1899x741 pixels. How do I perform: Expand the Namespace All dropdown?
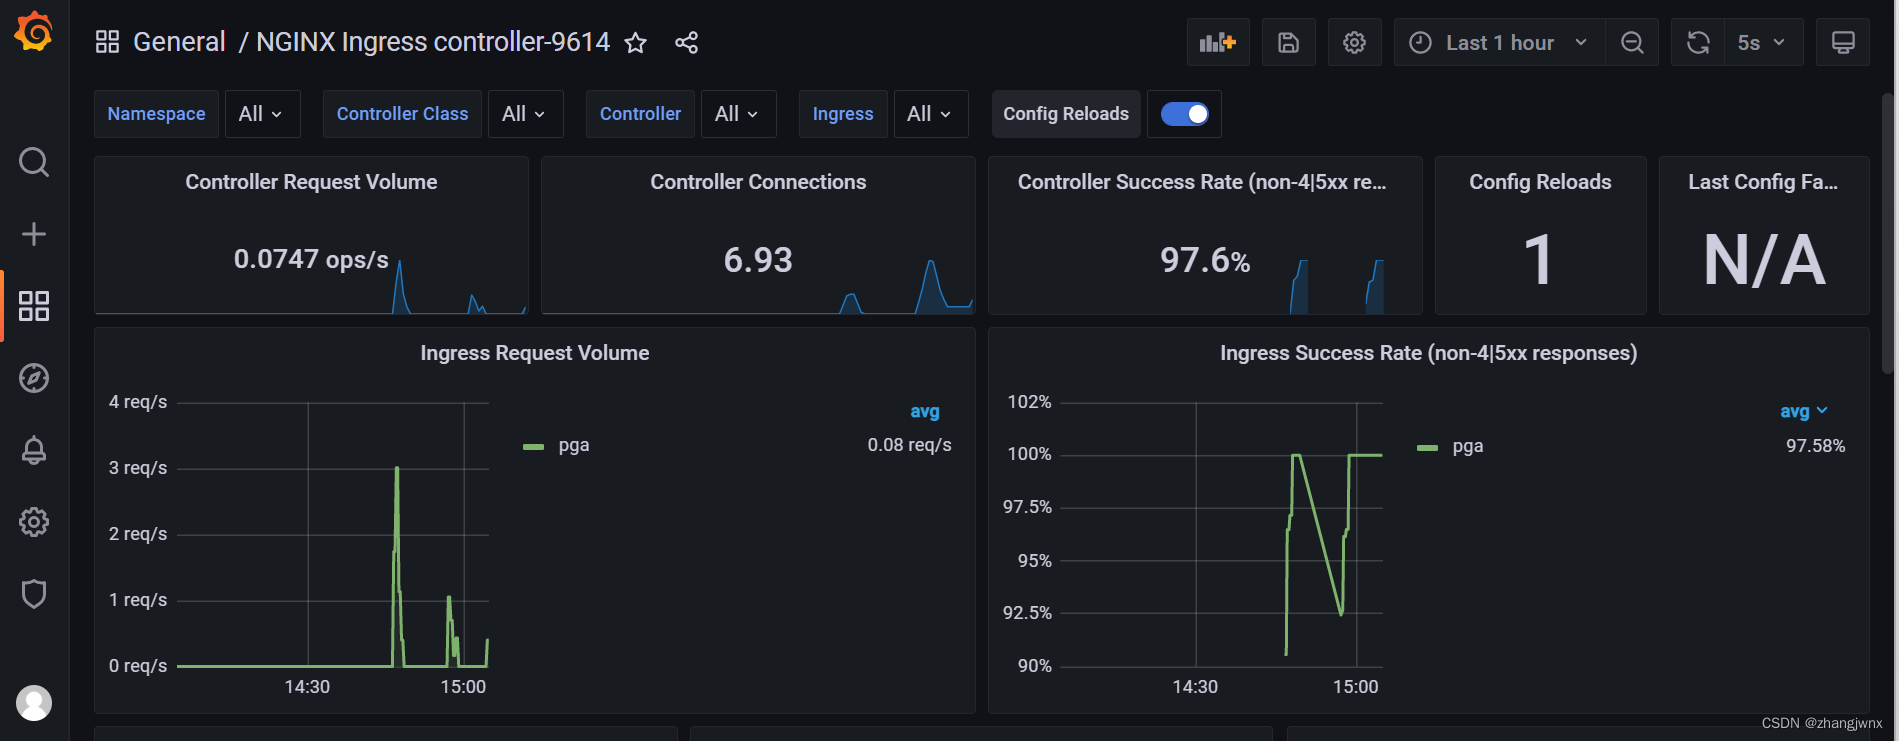point(262,114)
